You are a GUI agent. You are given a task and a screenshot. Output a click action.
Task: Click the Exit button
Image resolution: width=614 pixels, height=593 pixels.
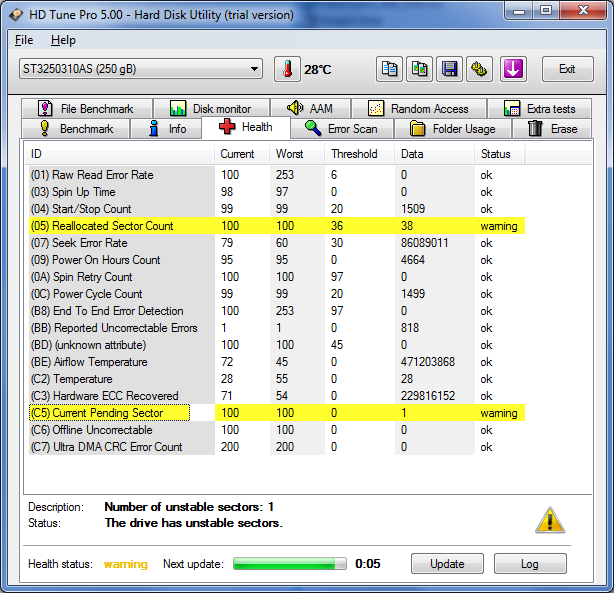tap(567, 69)
